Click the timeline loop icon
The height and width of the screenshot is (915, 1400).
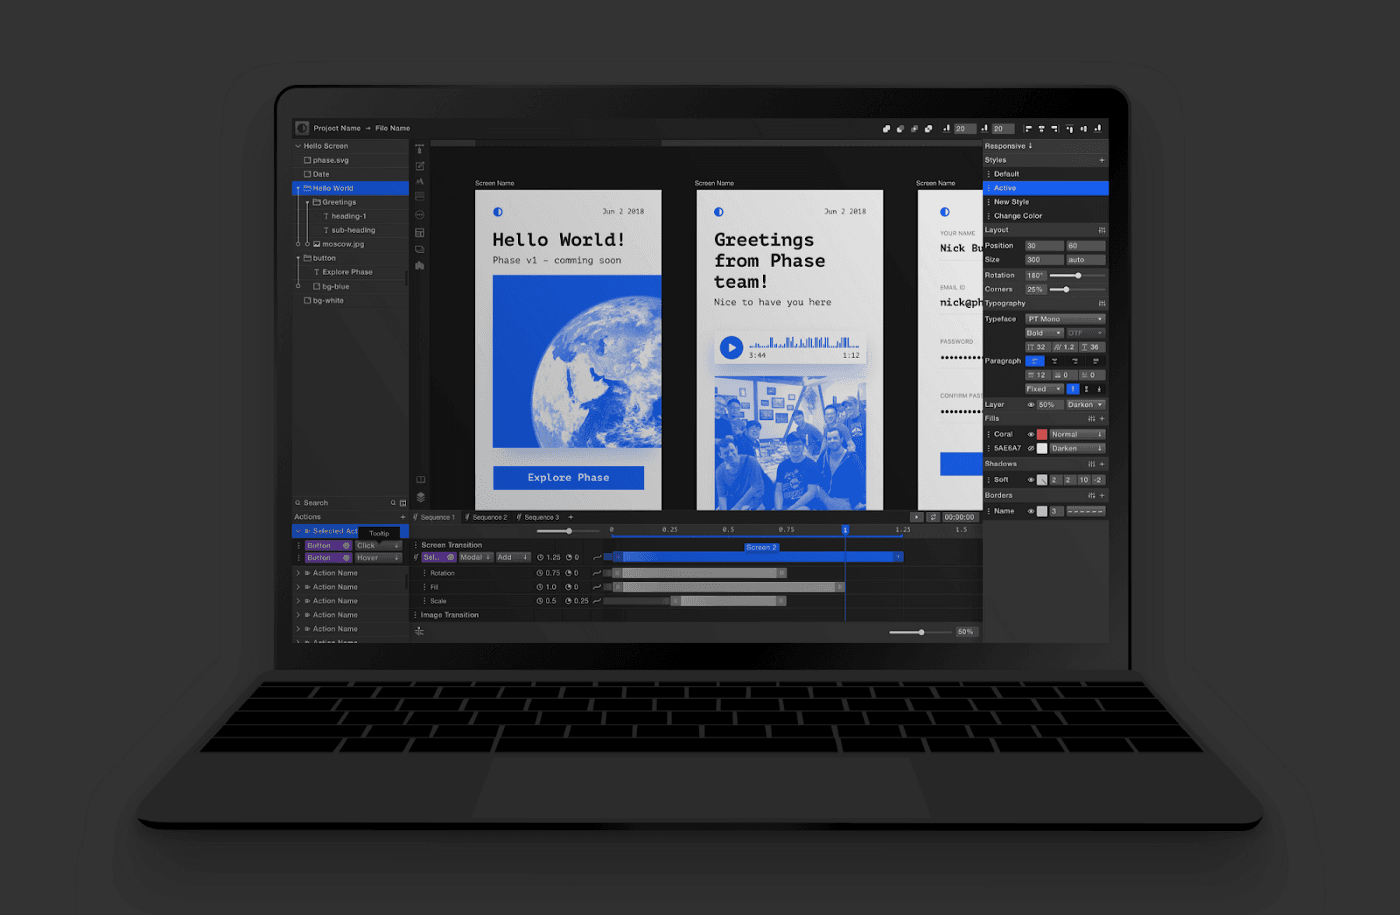[x=933, y=517]
